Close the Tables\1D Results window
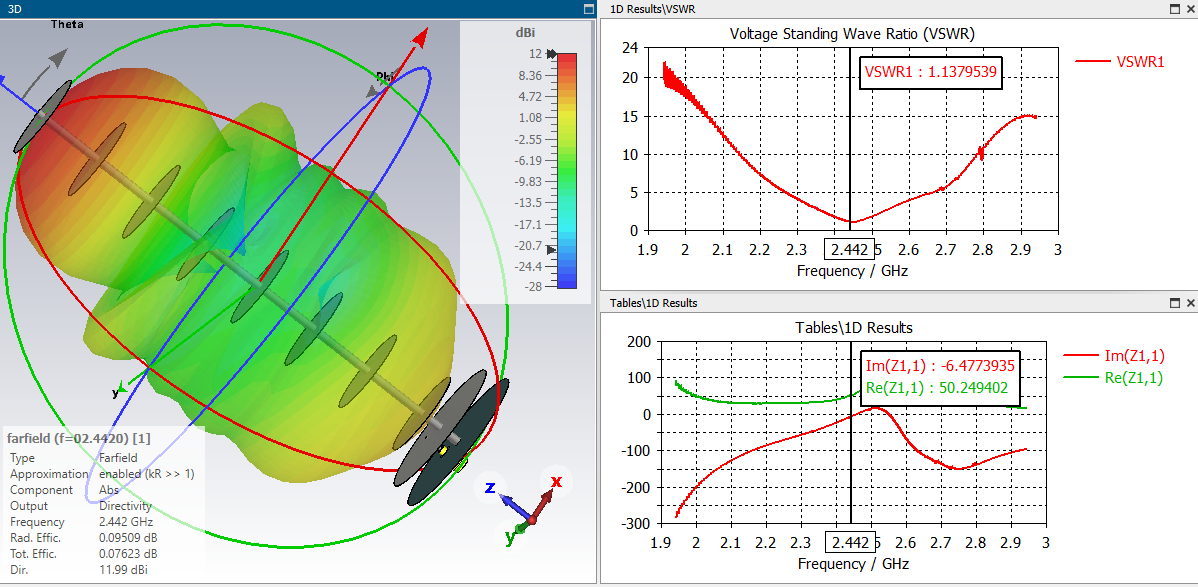1198x587 pixels. [x=1190, y=303]
